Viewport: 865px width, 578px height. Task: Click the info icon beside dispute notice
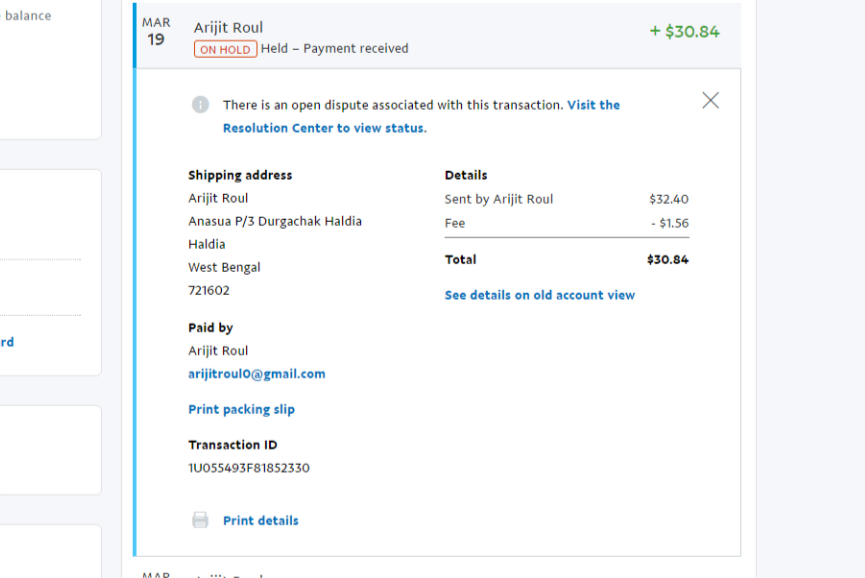click(200, 105)
